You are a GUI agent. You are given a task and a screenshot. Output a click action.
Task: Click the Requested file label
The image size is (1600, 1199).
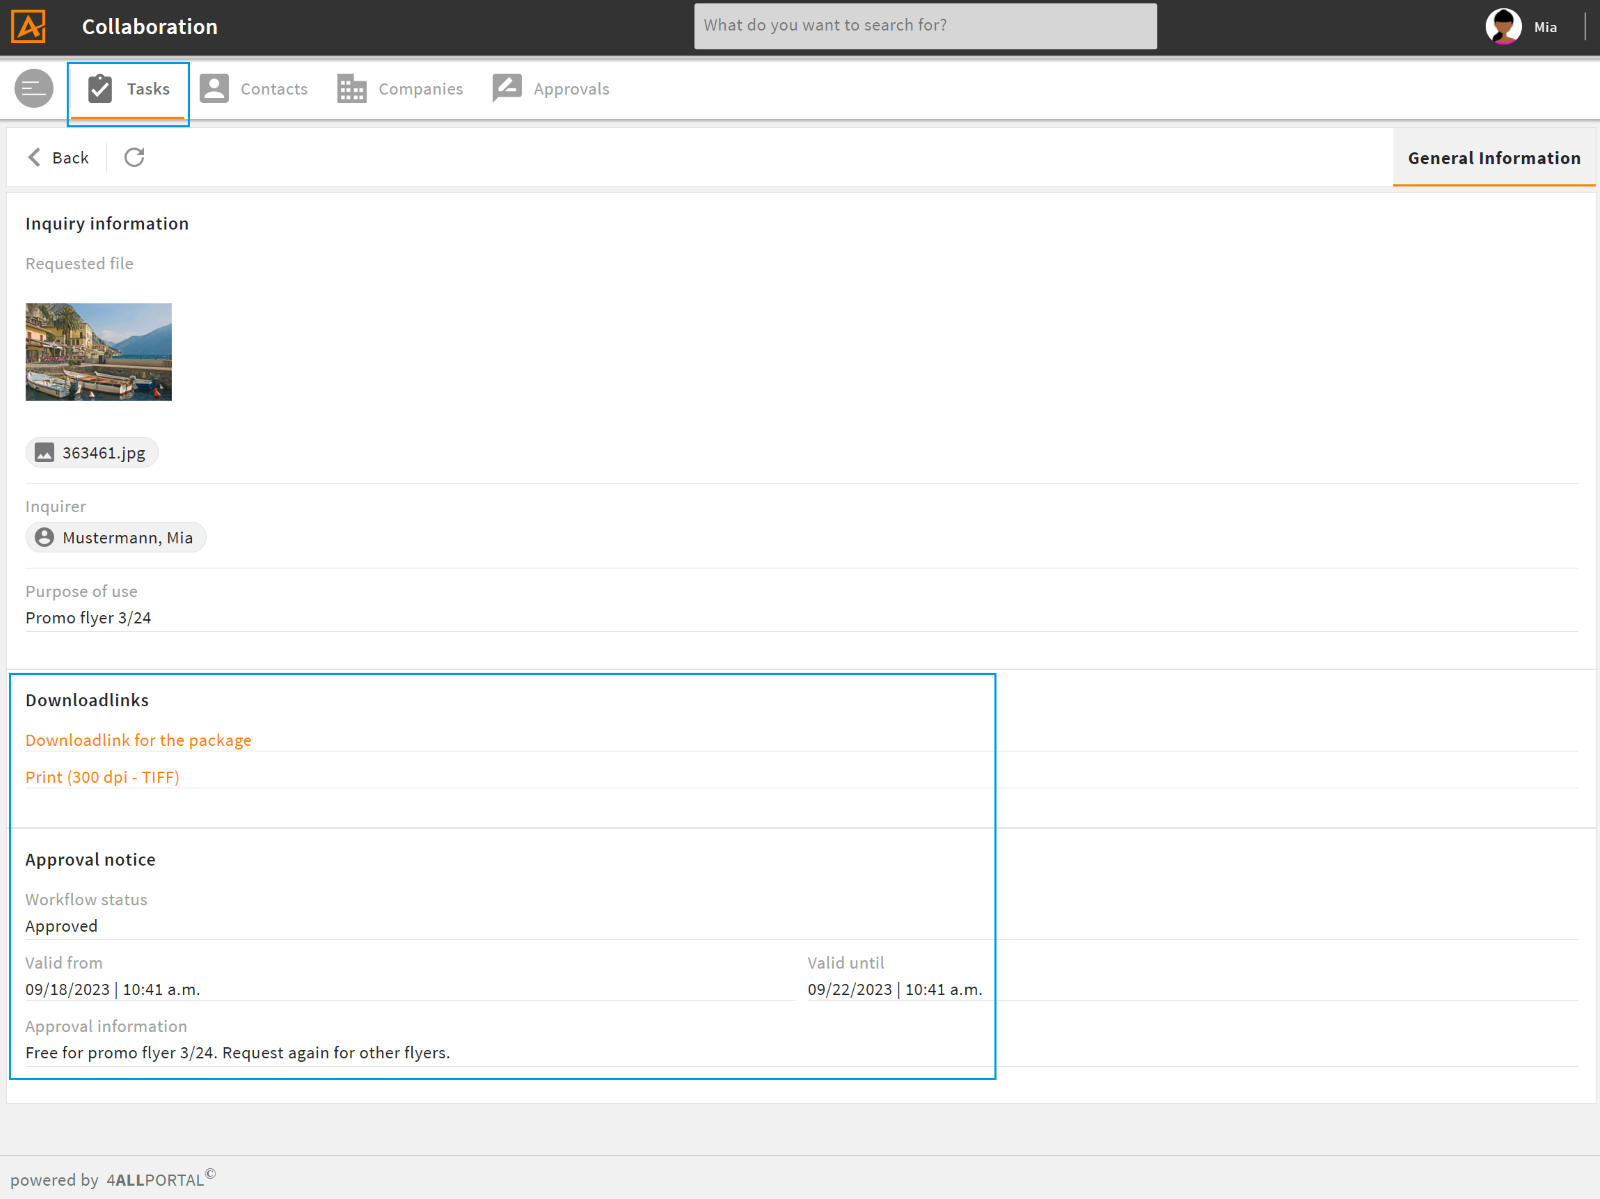point(79,264)
